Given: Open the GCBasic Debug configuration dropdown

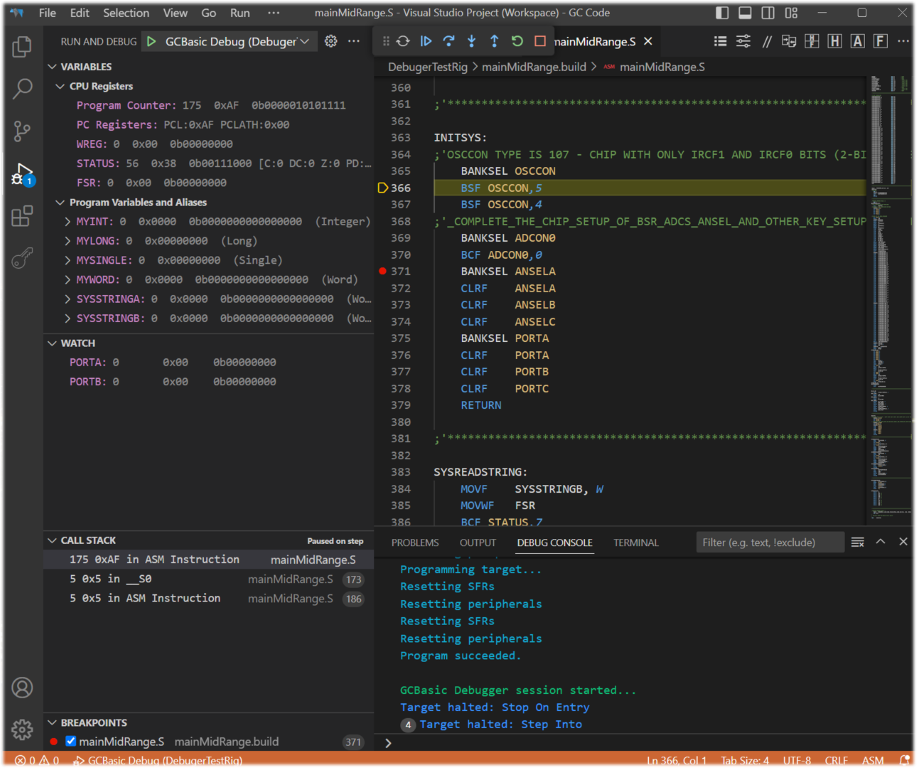Looking at the screenshot, I should (304, 41).
